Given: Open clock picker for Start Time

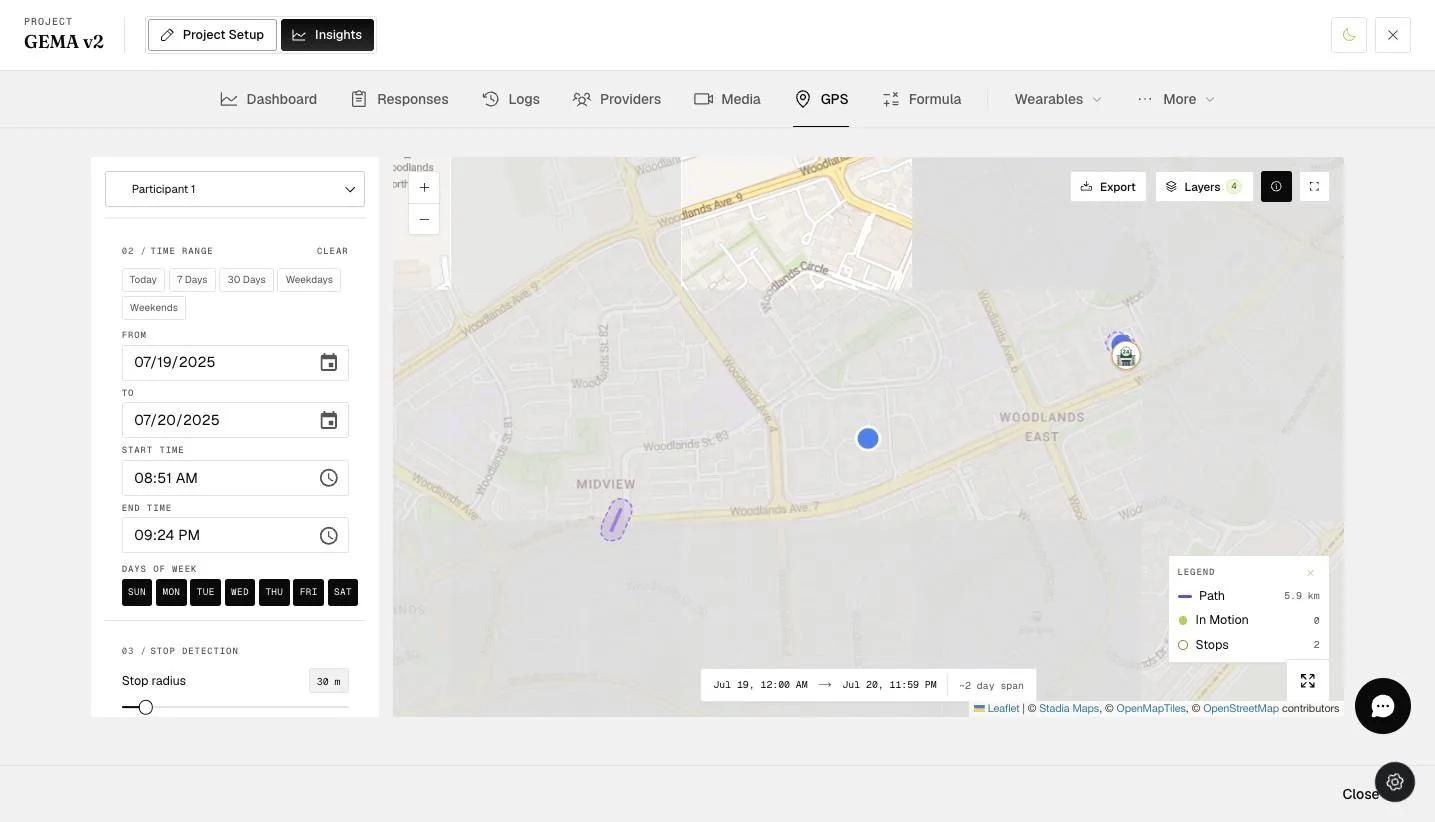Looking at the screenshot, I should 328,478.
